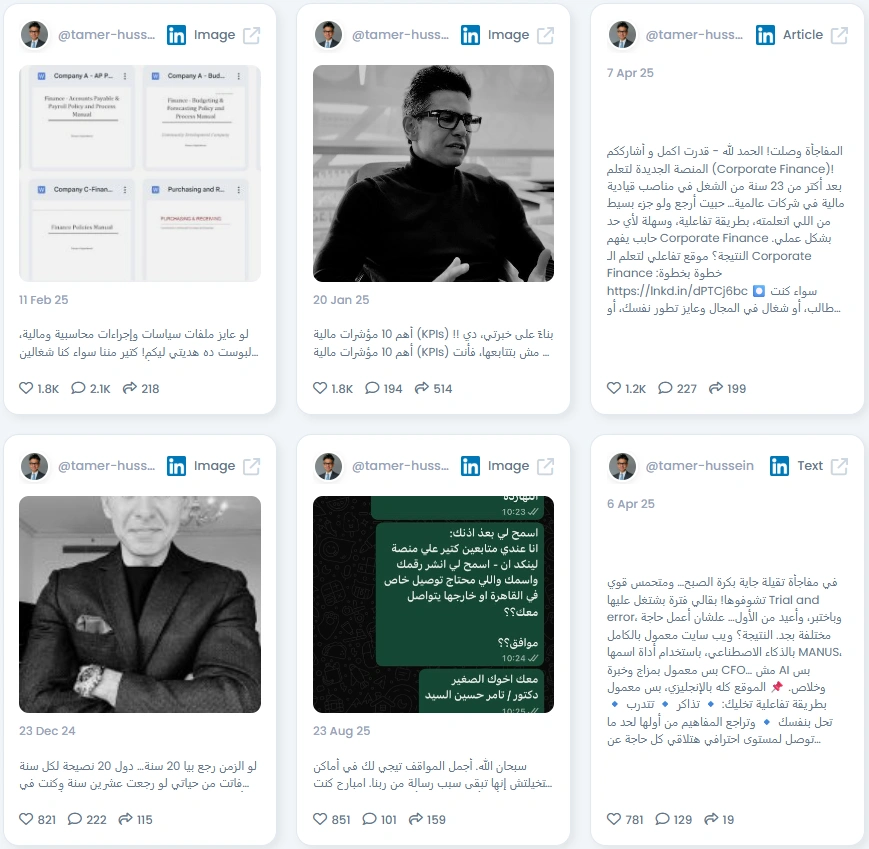
Task: Open external link on 20 Jan 25 post
Action: pyautogui.click(x=545, y=35)
